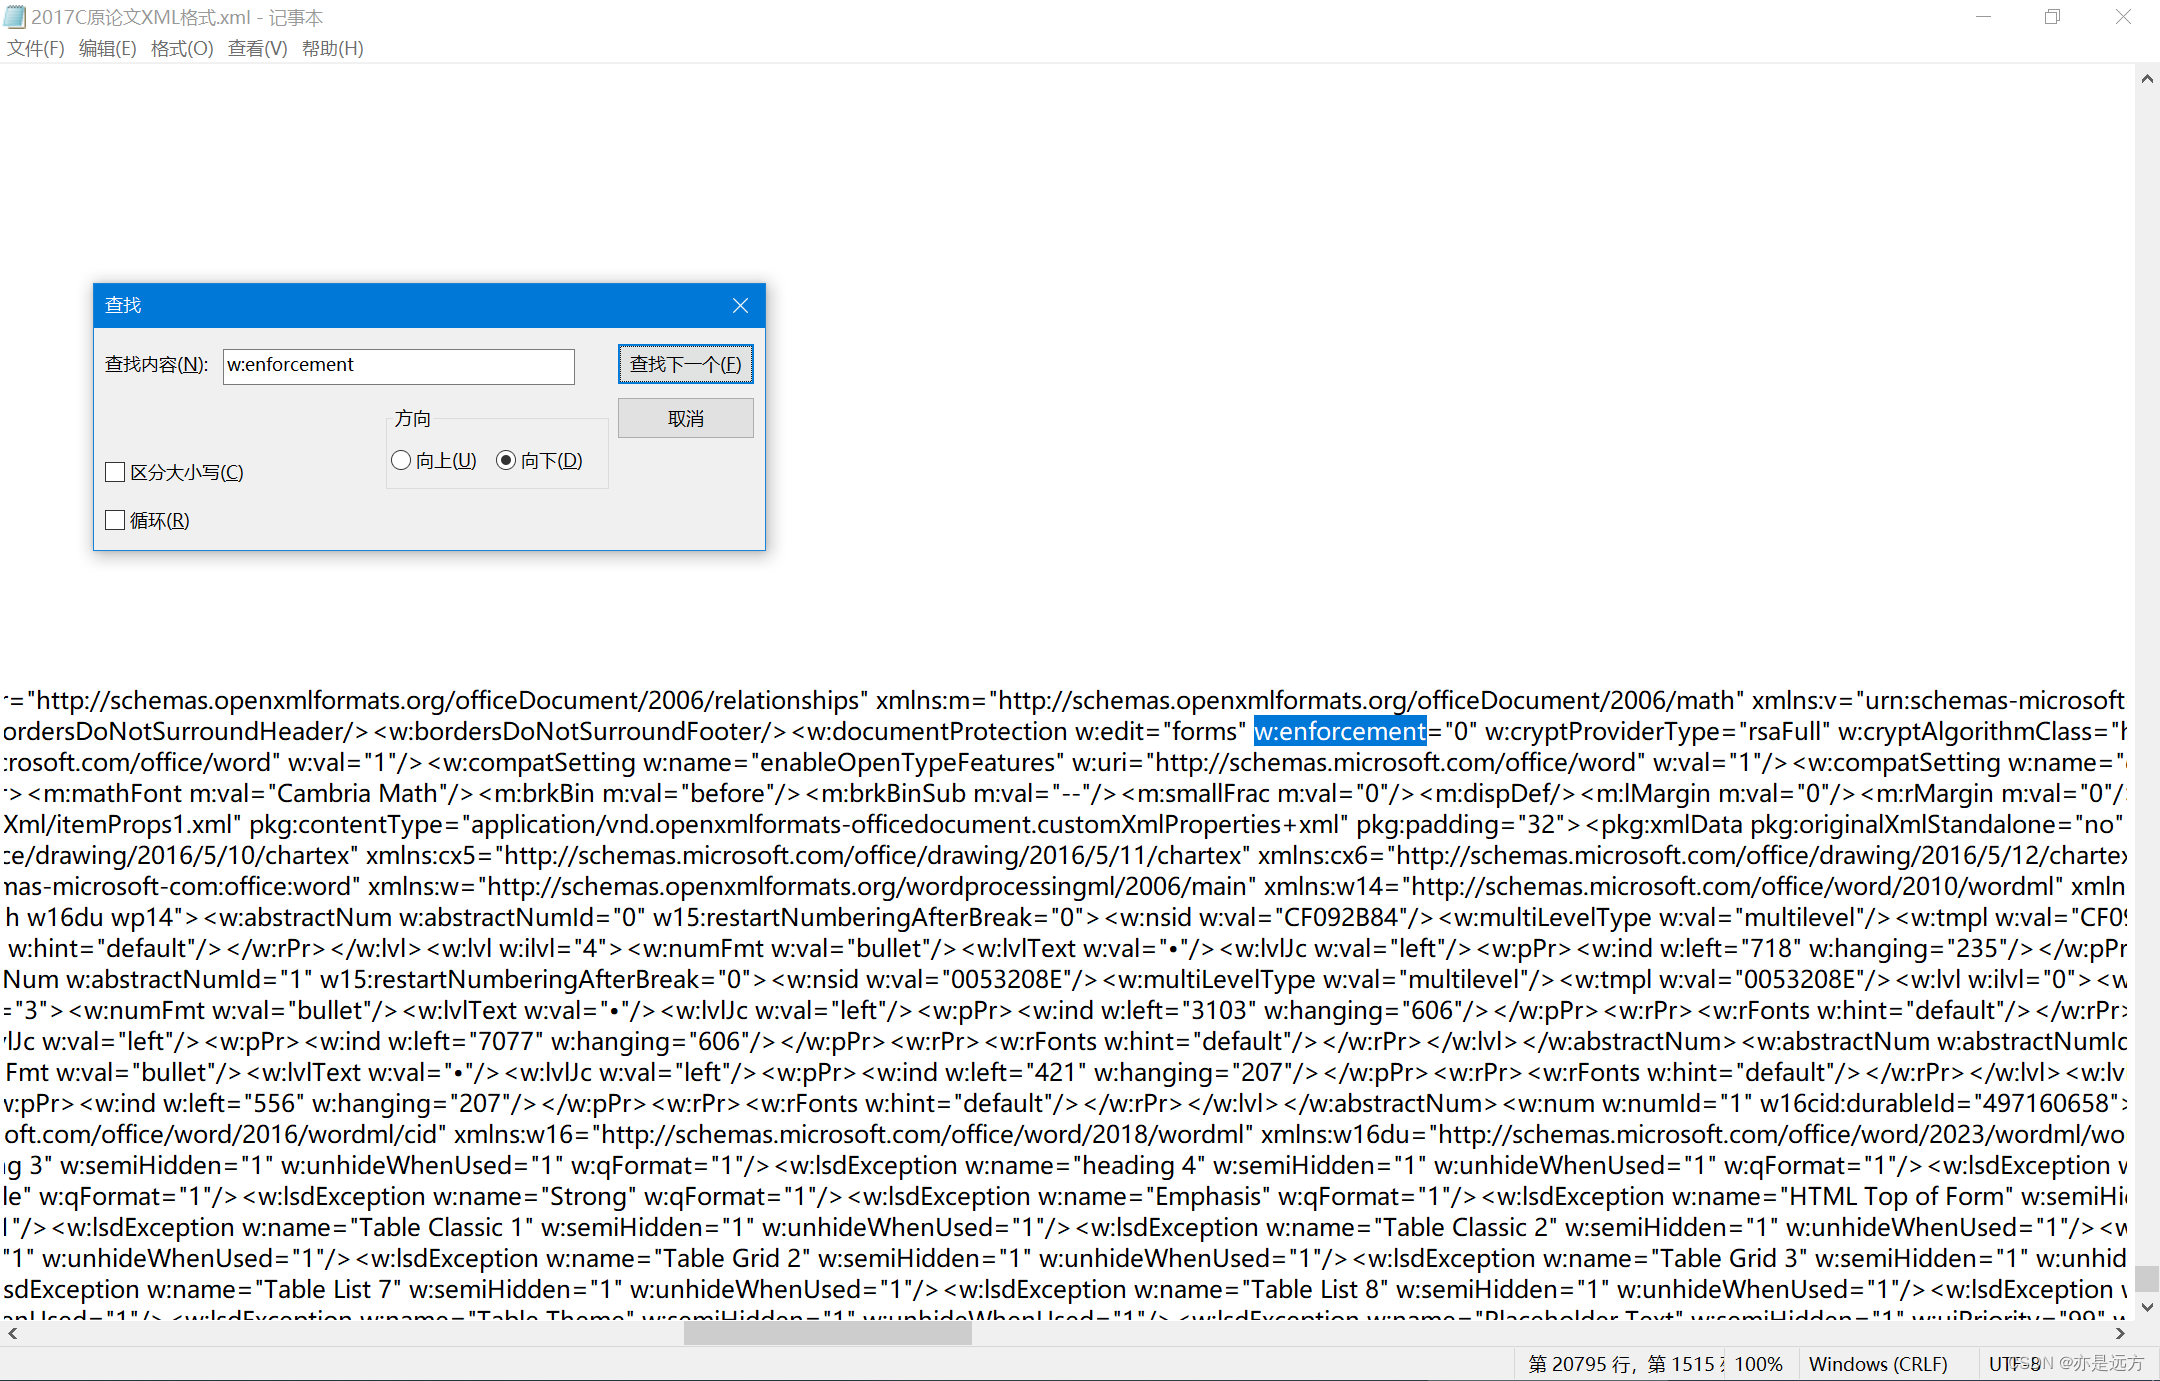Click the w16cid:durableId="497160658" text
The height and width of the screenshot is (1381, 2160).
[1941, 1103]
